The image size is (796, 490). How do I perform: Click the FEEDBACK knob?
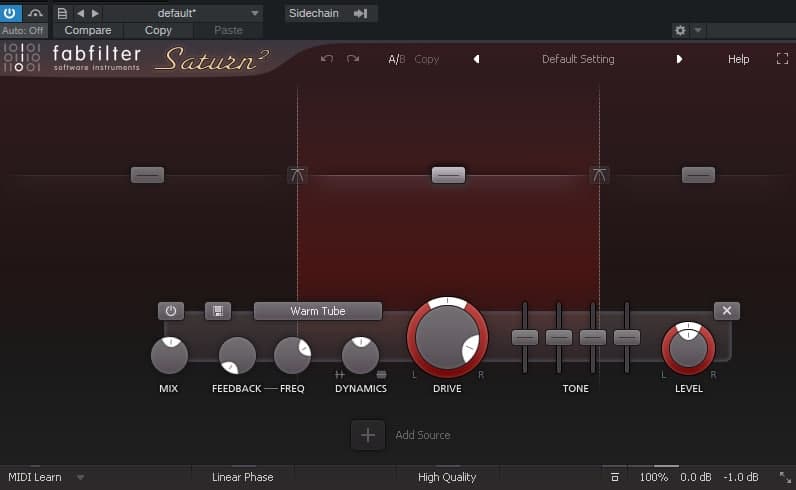pos(237,355)
